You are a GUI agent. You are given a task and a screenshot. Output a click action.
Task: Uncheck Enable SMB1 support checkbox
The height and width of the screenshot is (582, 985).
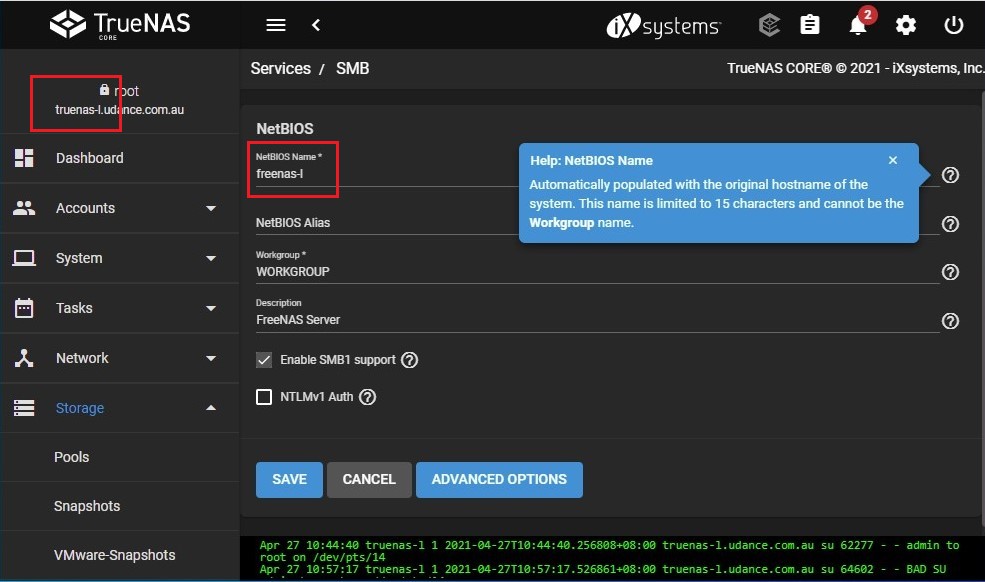[x=264, y=360]
